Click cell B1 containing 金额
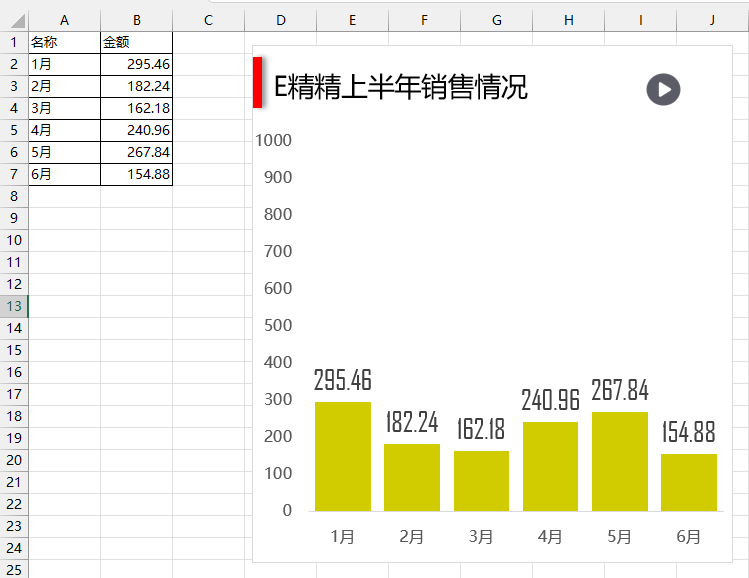The height and width of the screenshot is (578, 749). [136, 42]
